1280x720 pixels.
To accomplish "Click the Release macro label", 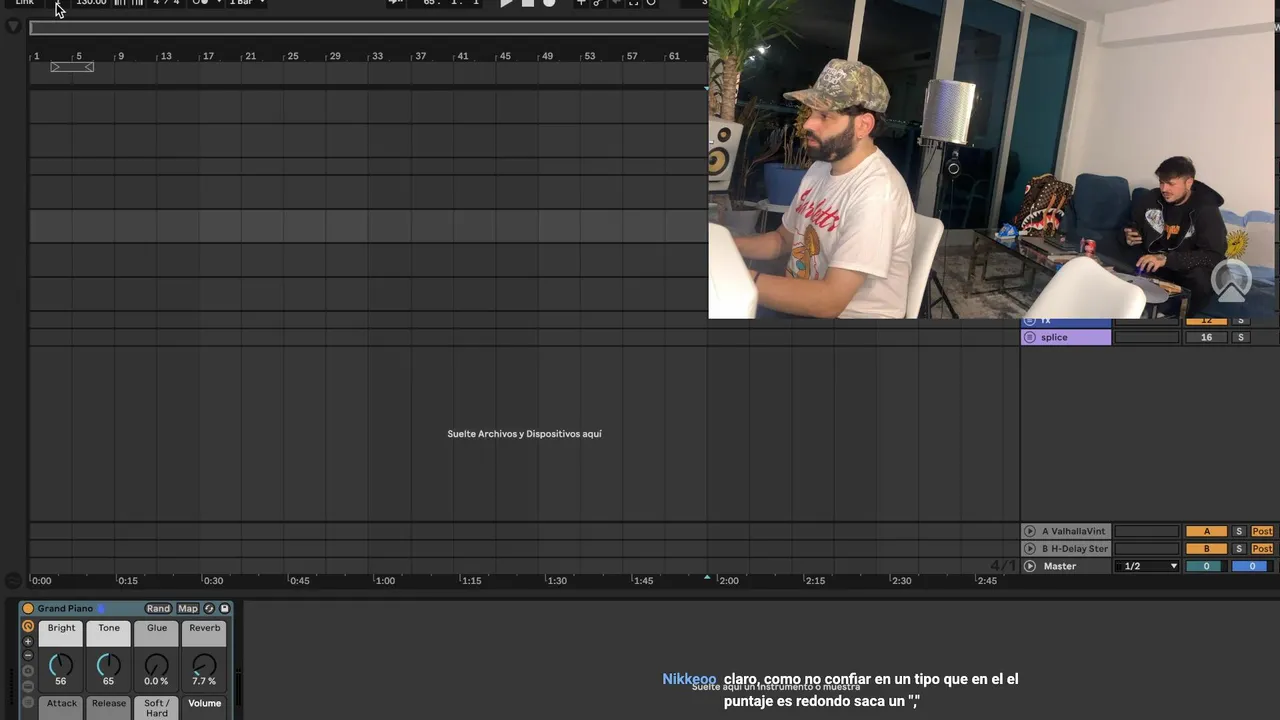I will 109,704.
